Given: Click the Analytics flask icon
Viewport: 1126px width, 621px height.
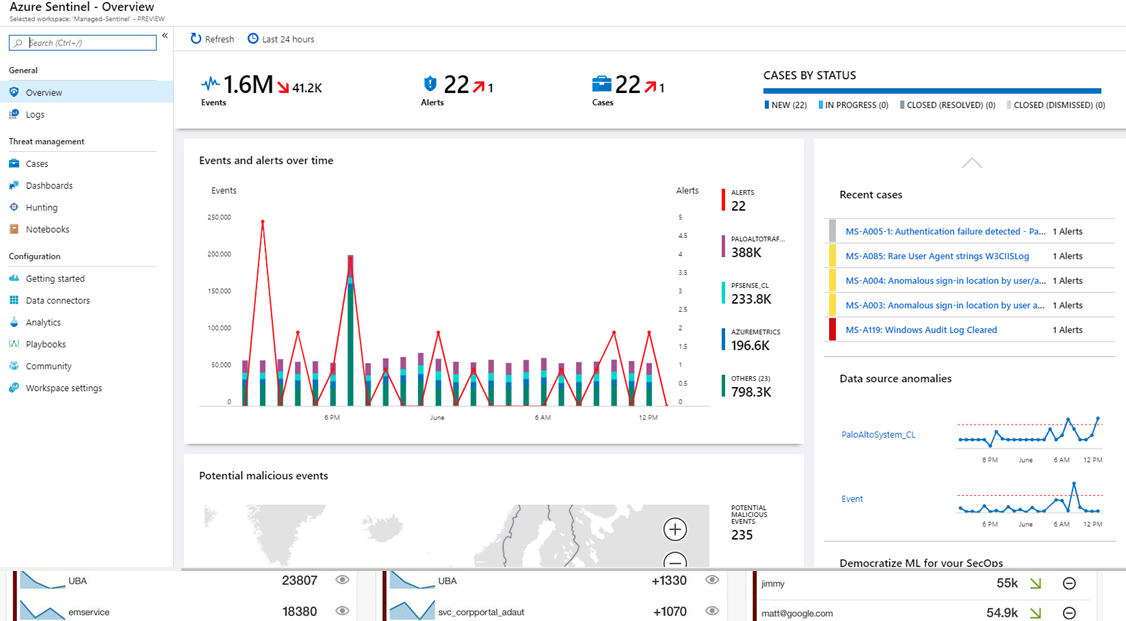Looking at the screenshot, I should 14,322.
